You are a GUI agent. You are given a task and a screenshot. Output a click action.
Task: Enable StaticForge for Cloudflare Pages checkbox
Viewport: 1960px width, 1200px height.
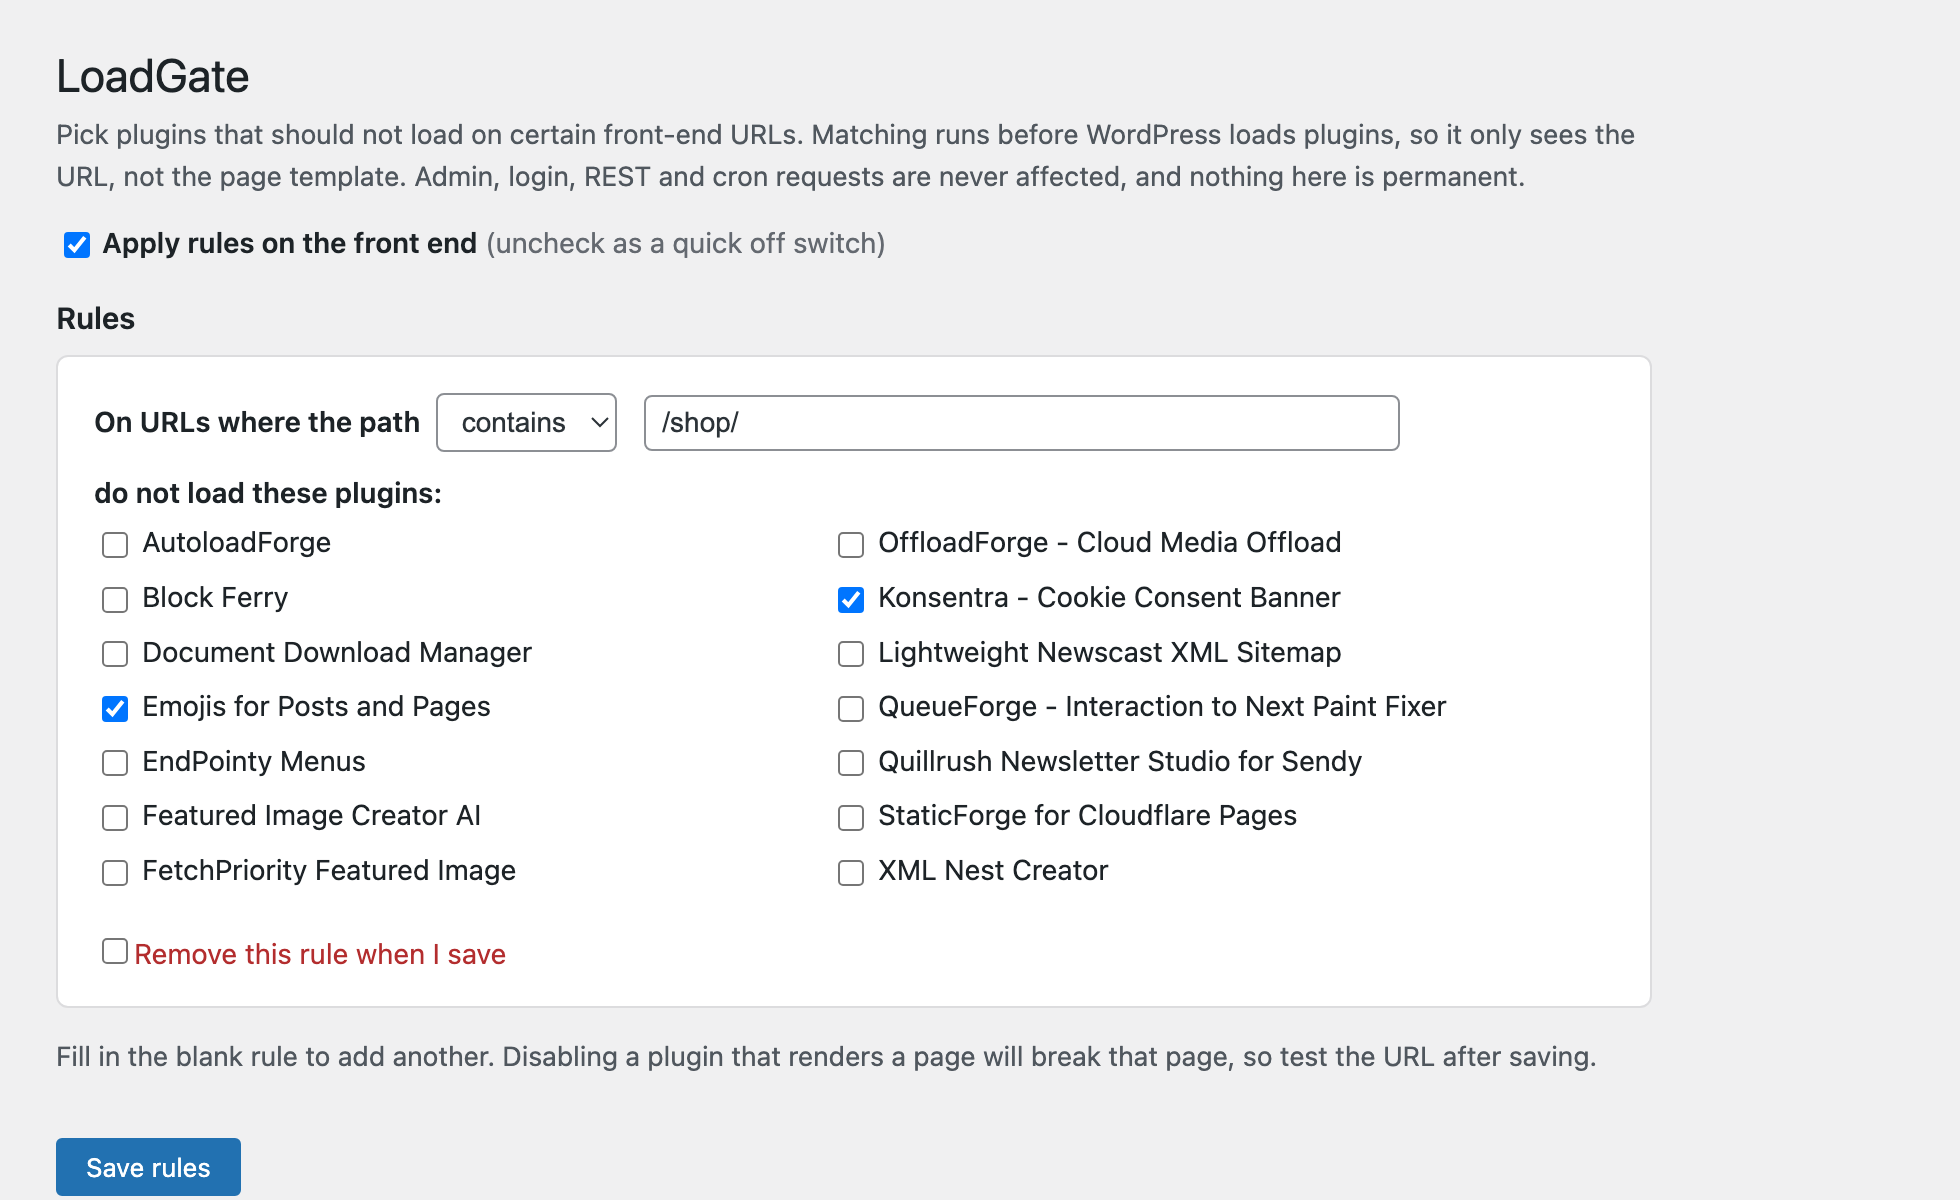coord(851,817)
